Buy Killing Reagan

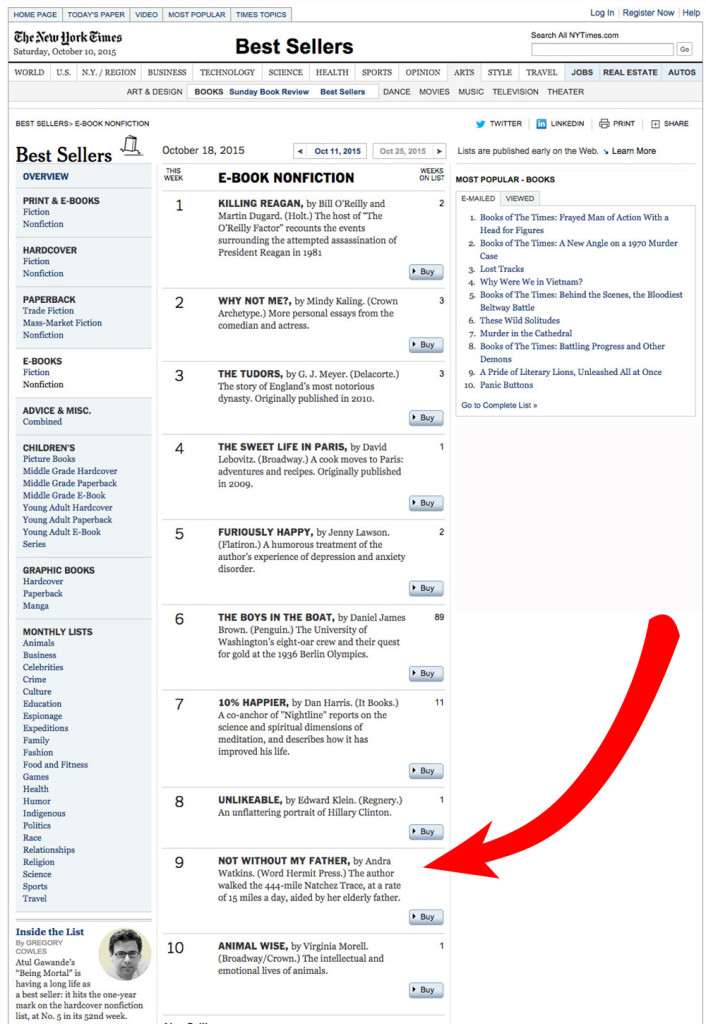coord(426,272)
